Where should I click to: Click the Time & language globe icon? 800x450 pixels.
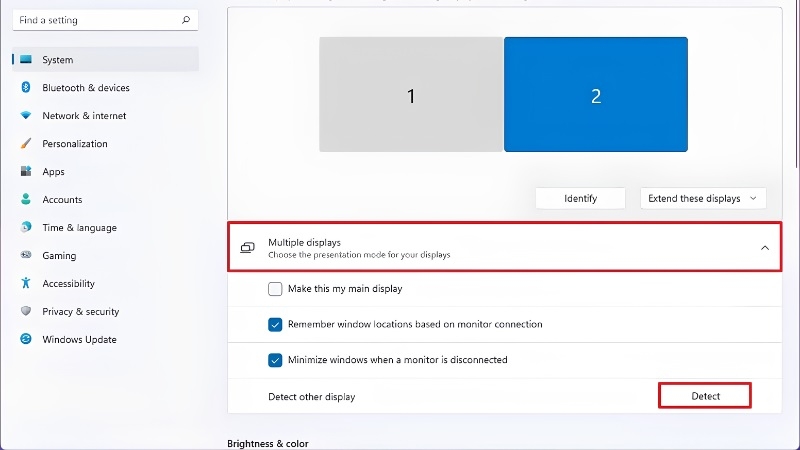pyautogui.click(x=26, y=227)
